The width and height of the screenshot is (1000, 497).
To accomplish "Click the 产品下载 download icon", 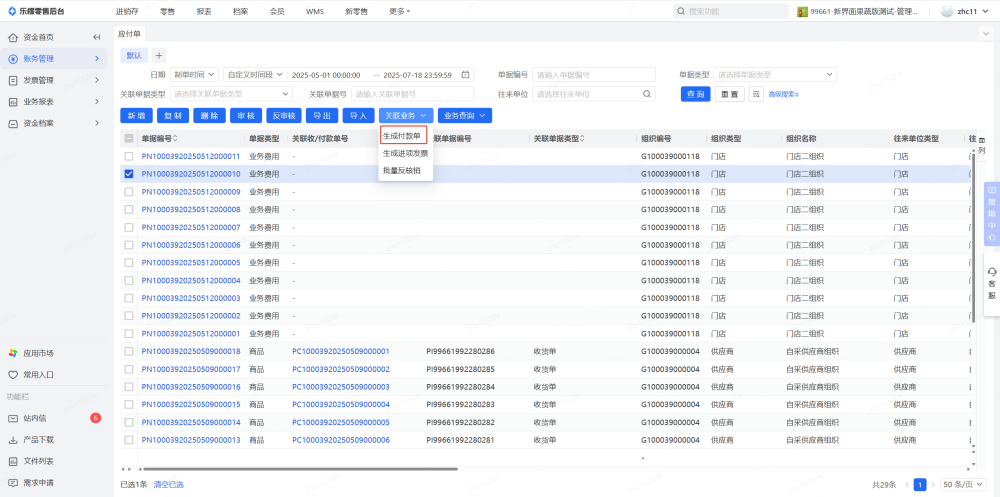I will [x=13, y=440].
